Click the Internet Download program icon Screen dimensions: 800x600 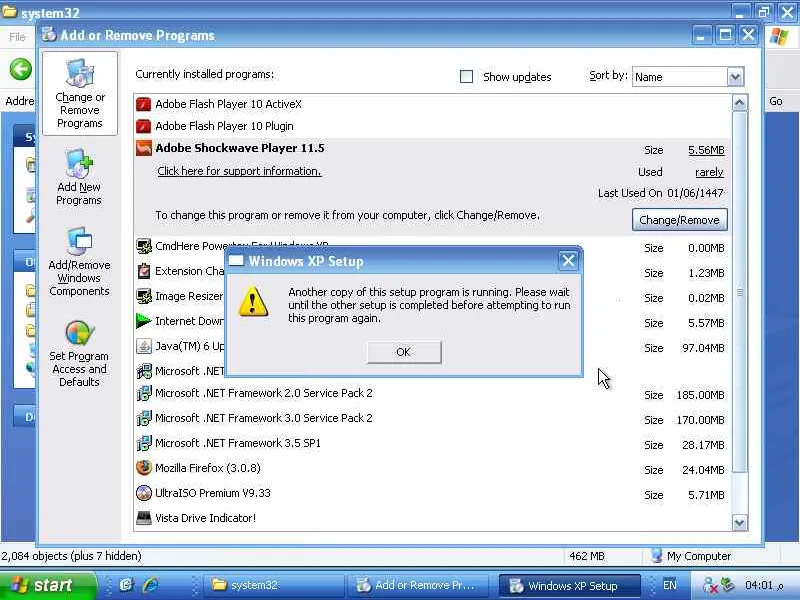coord(144,321)
